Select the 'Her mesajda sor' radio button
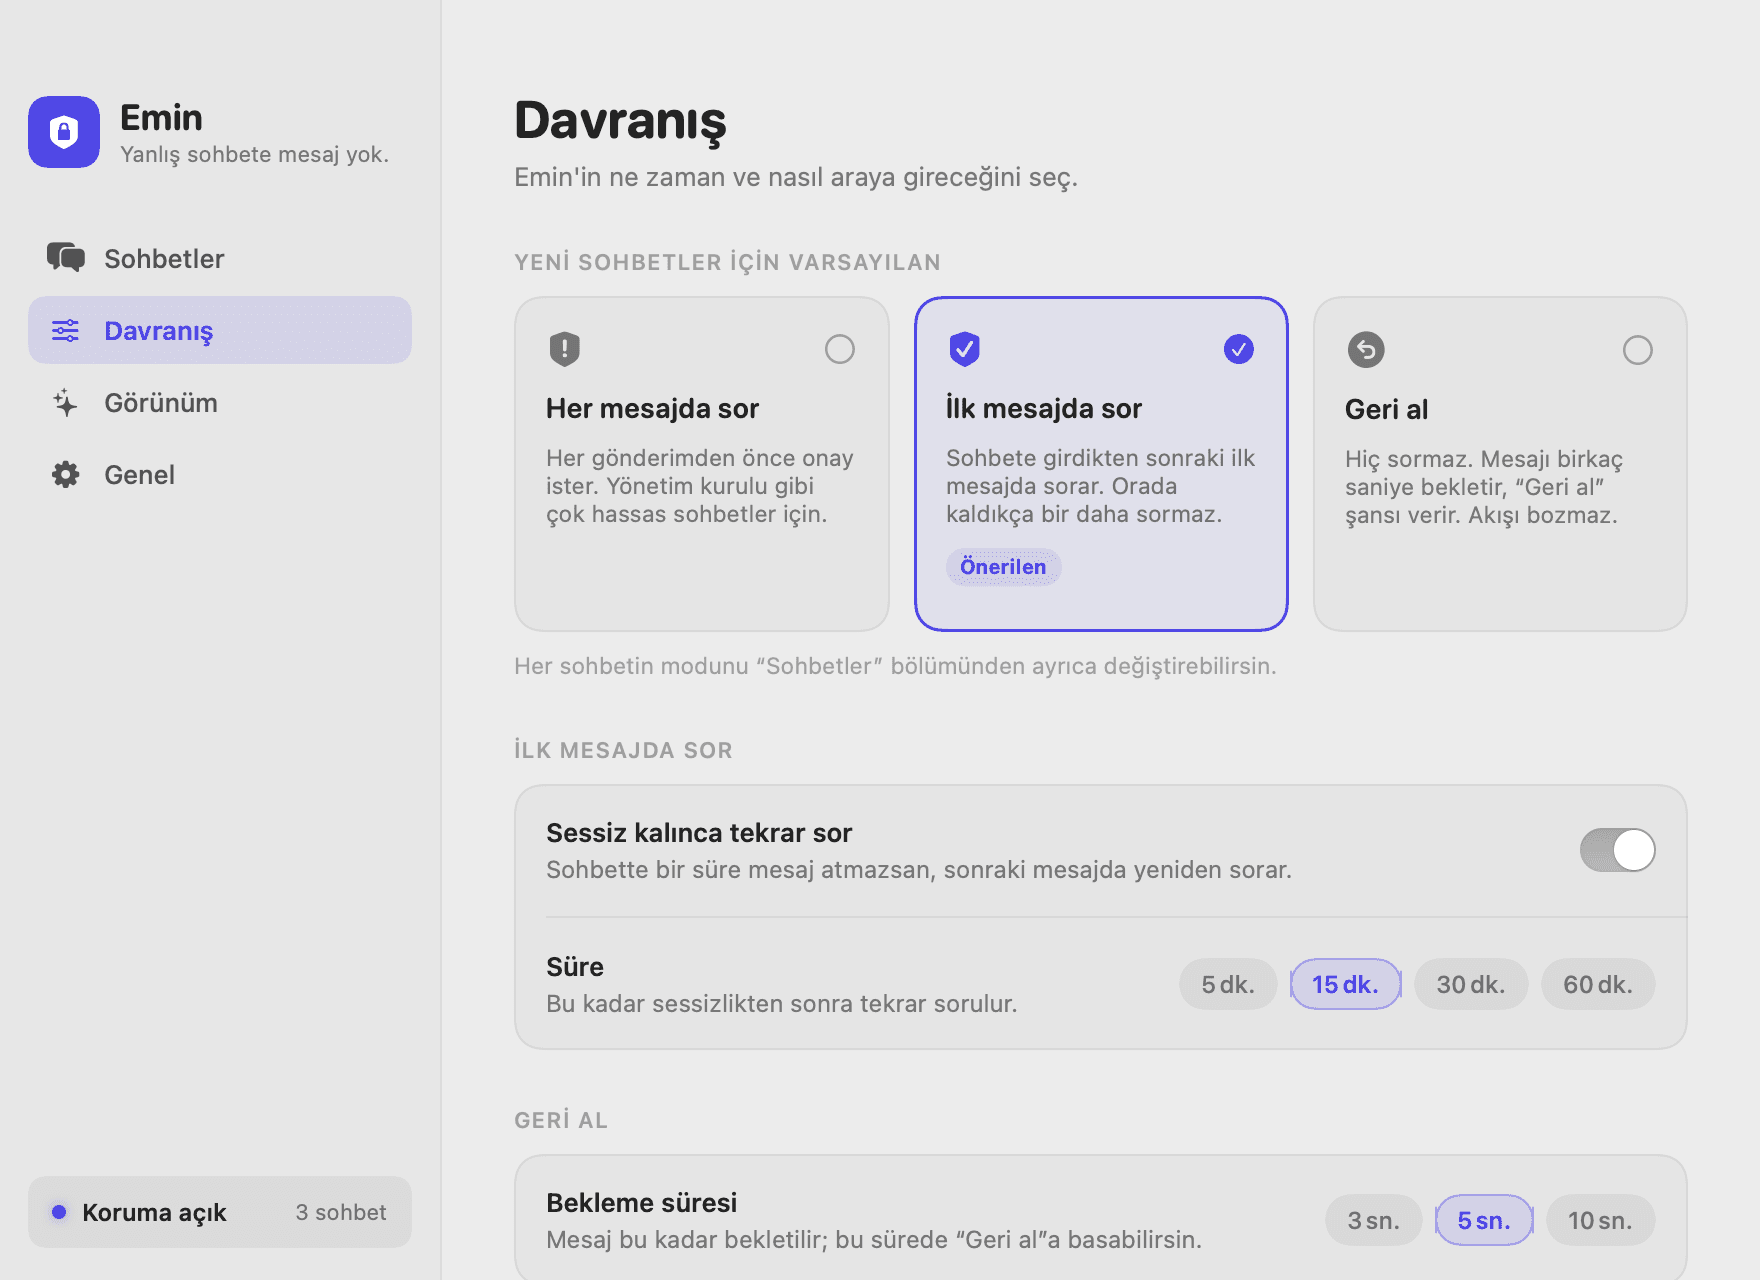 coord(840,349)
